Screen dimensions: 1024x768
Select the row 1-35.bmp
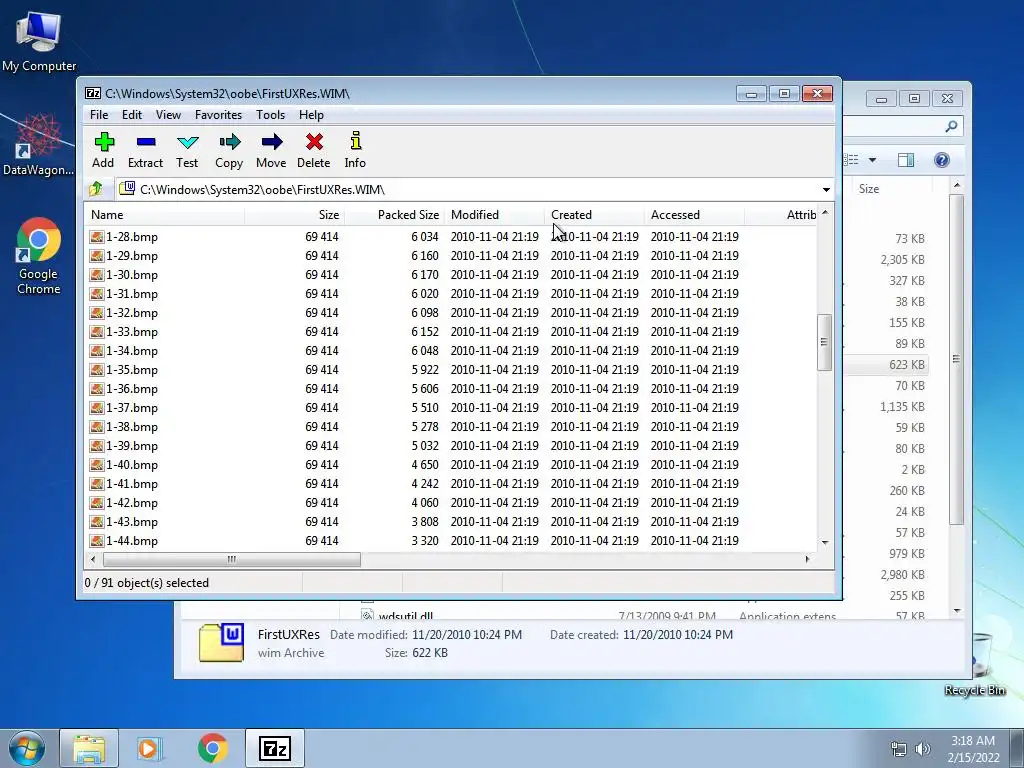click(451, 370)
